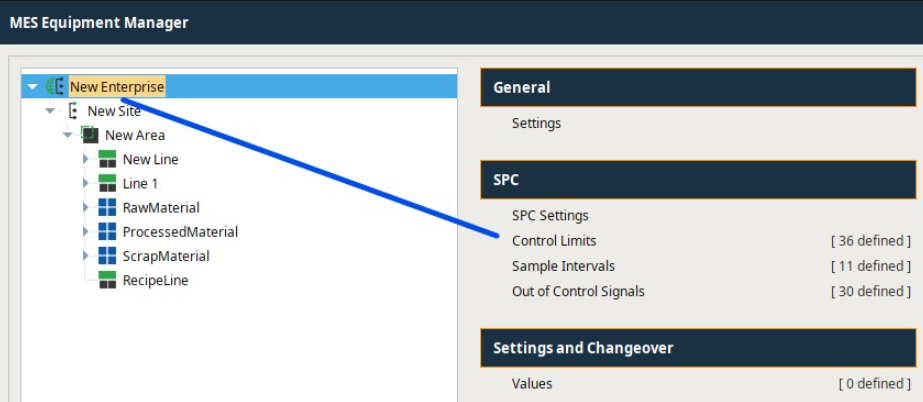
Task: Expand the RawMaterial tree node
Action: tap(86, 207)
